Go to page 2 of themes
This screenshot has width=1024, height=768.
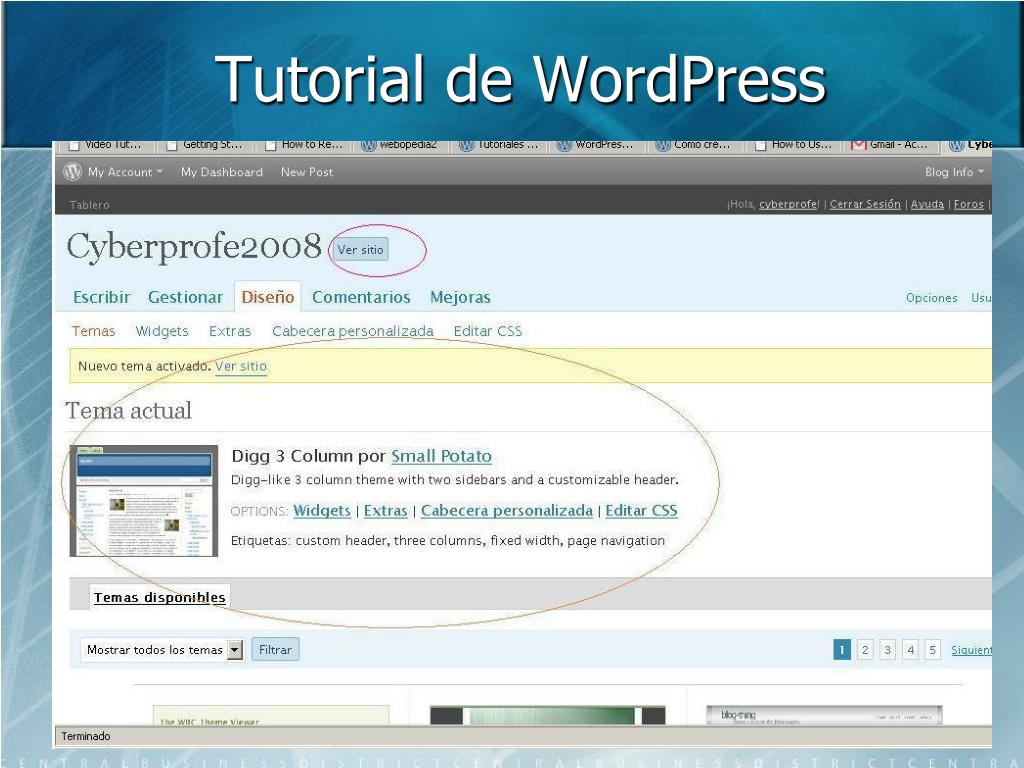pyautogui.click(x=865, y=650)
